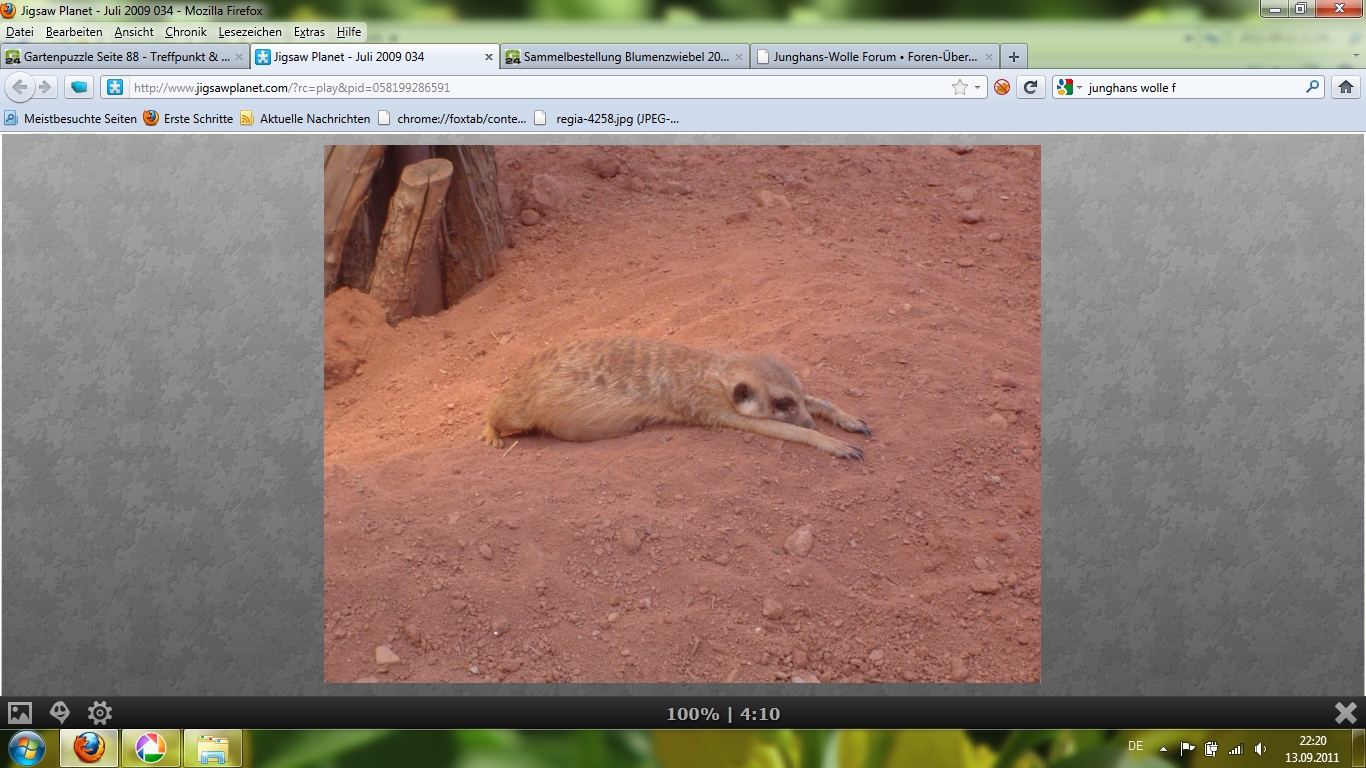Open the puzzle settings gear
Viewport: 1366px width, 768px height.
point(100,713)
